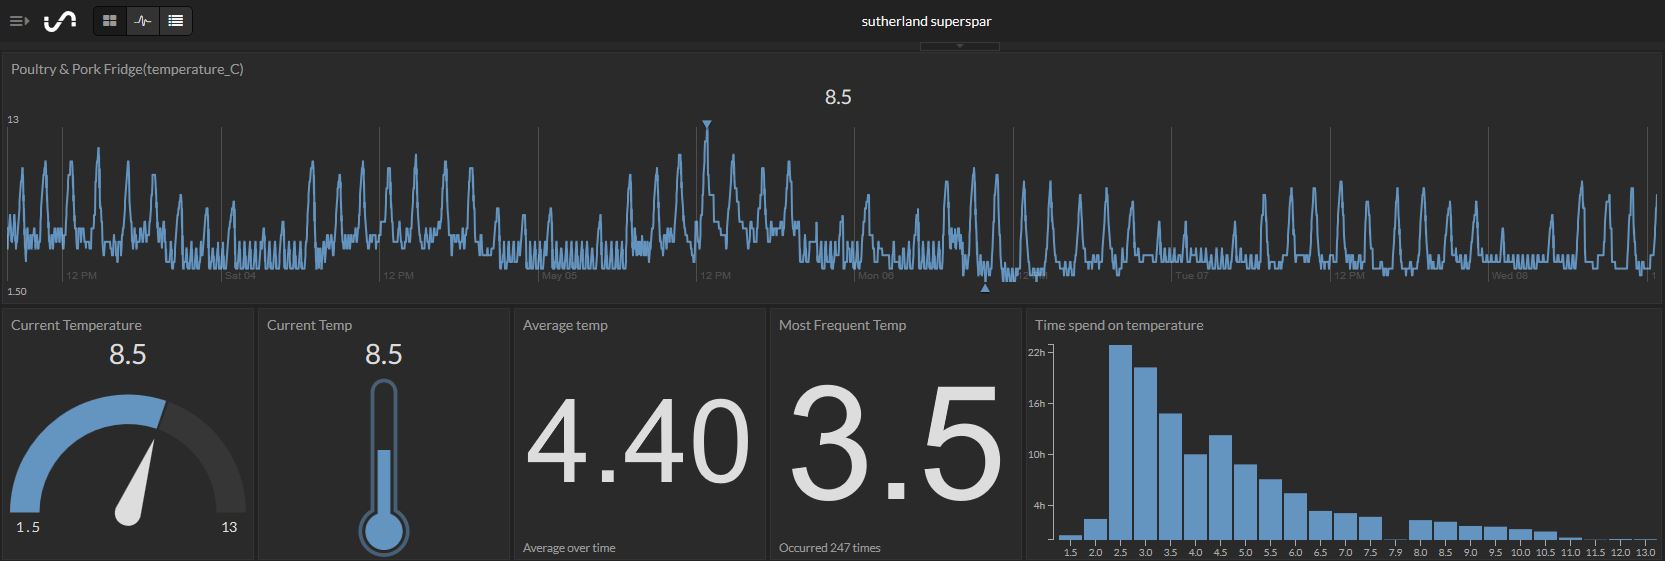Click the tallest histogram bar at 2.5
This screenshot has height=561, width=1665.
pos(1120,442)
